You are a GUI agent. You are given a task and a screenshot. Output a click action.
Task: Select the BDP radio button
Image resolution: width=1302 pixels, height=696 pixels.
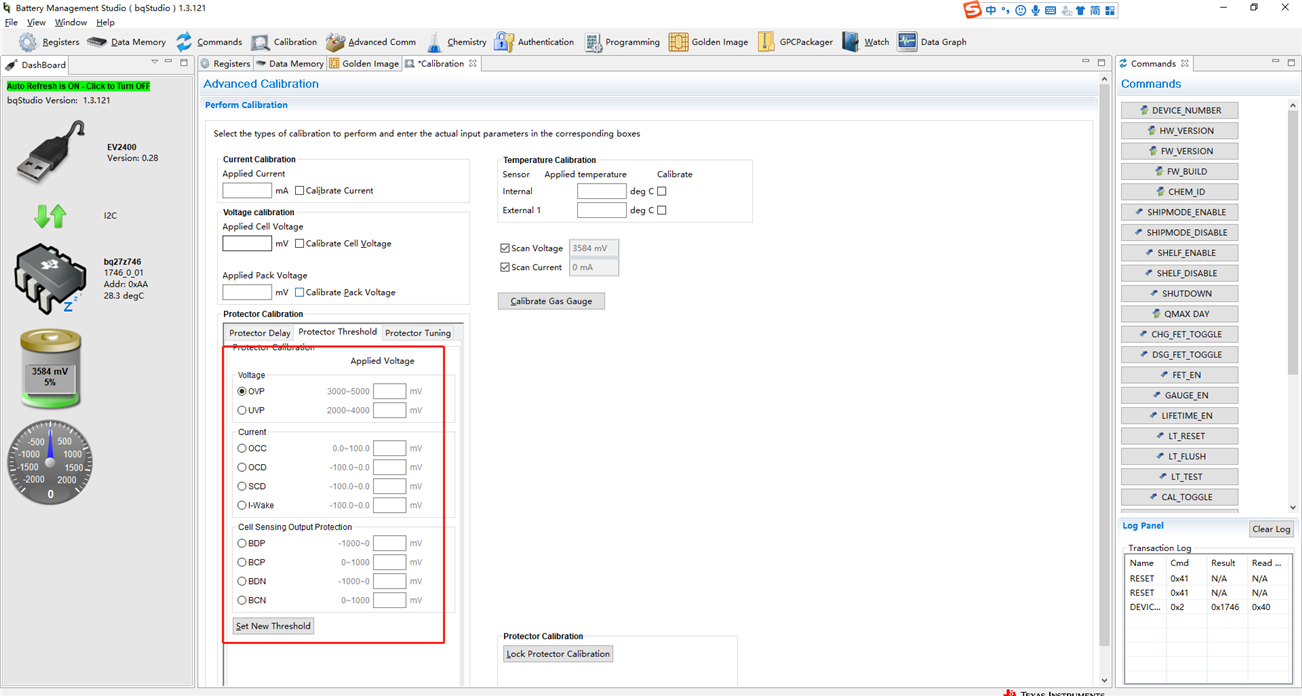(x=242, y=543)
